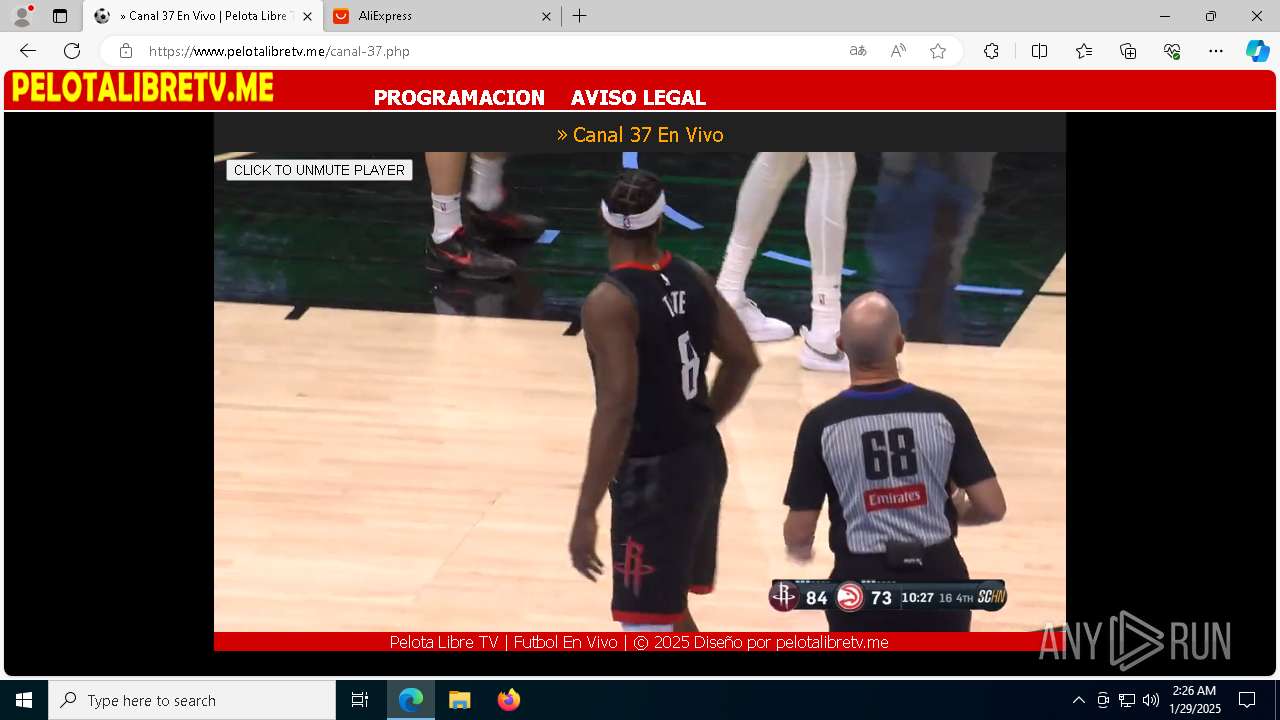Click the PELOTALIBRETV.ME site logo

142,88
